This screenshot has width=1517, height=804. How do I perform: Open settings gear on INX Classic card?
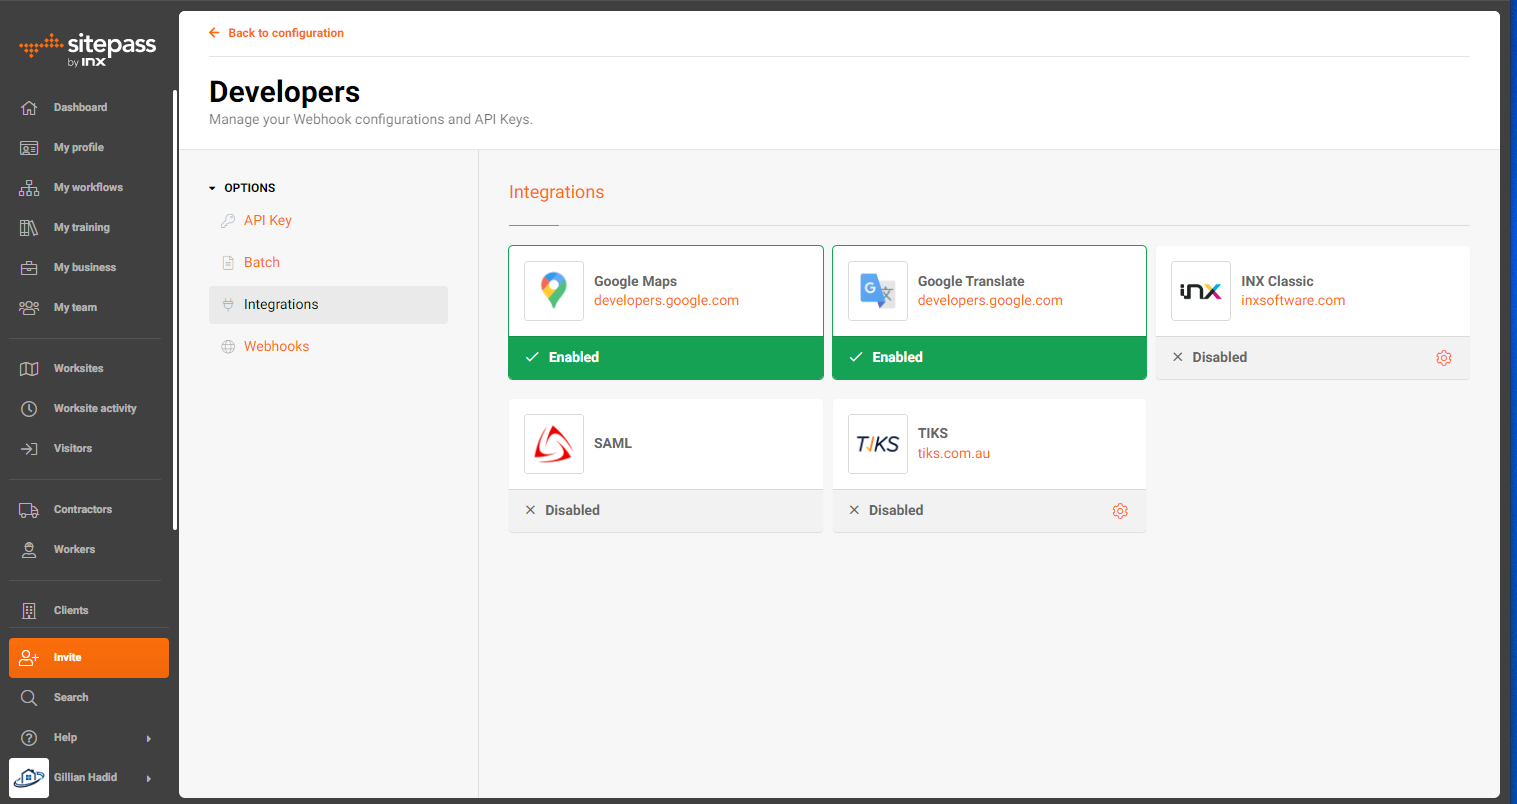[1443, 357]
